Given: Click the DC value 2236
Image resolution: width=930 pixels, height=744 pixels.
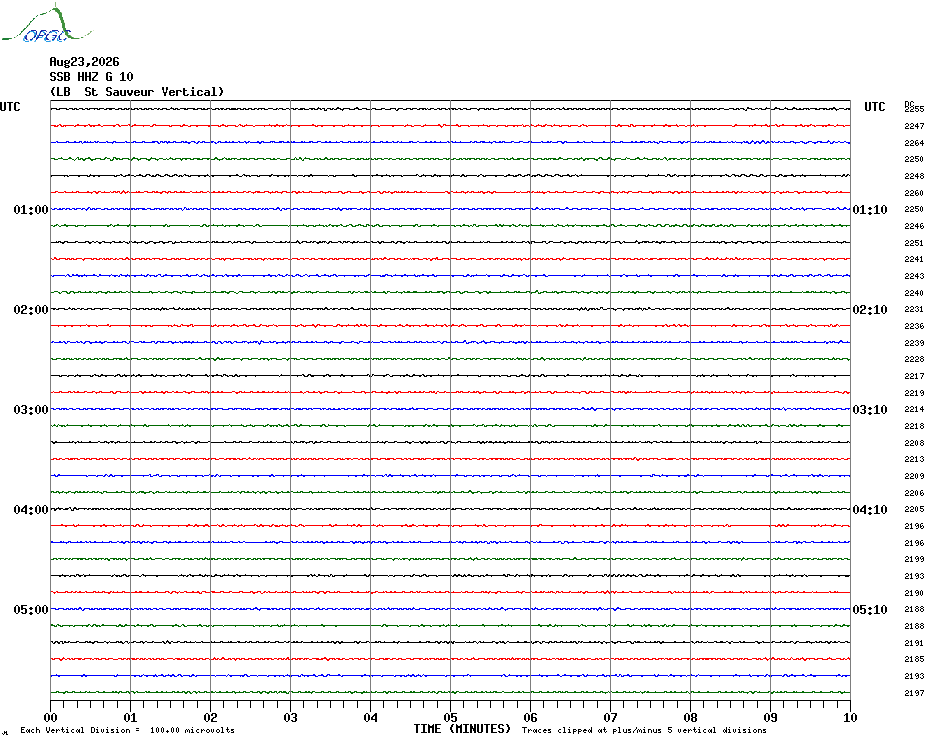Looking at the screenshot, I should (914, 326).
